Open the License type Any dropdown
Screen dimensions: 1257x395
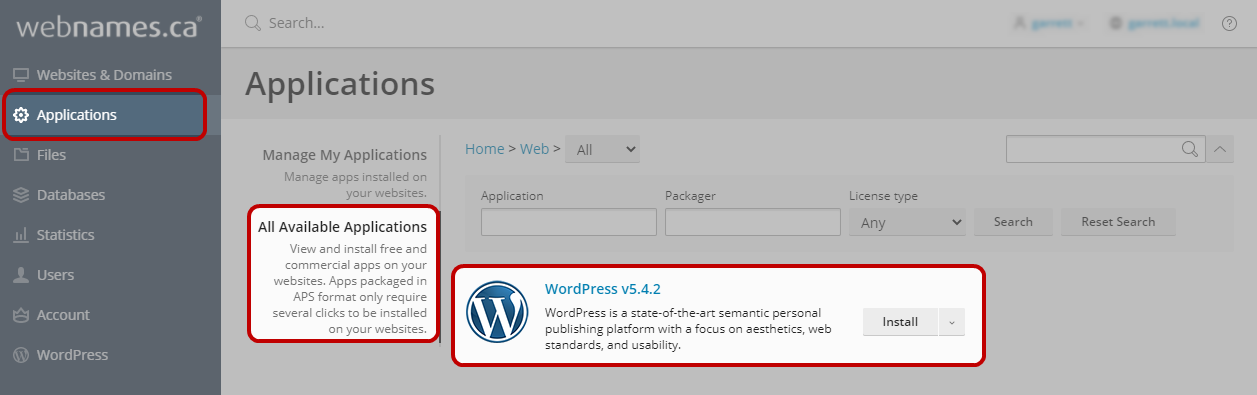click(907, 222)
